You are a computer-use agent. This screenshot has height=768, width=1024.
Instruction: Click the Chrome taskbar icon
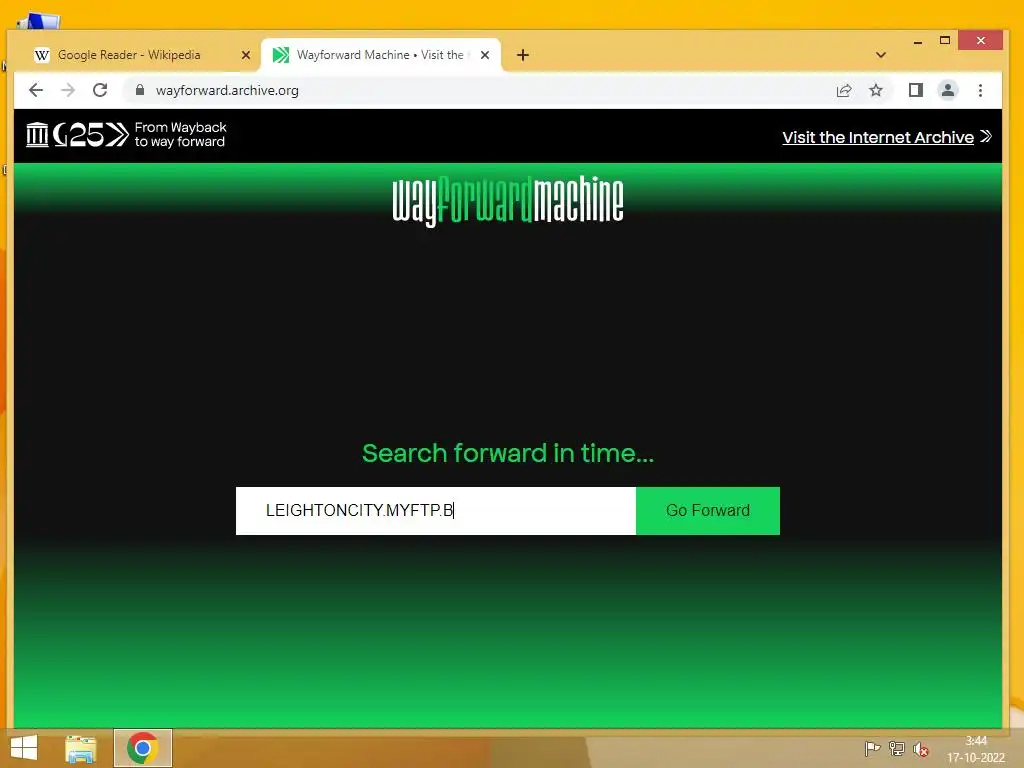coord(142,748)
